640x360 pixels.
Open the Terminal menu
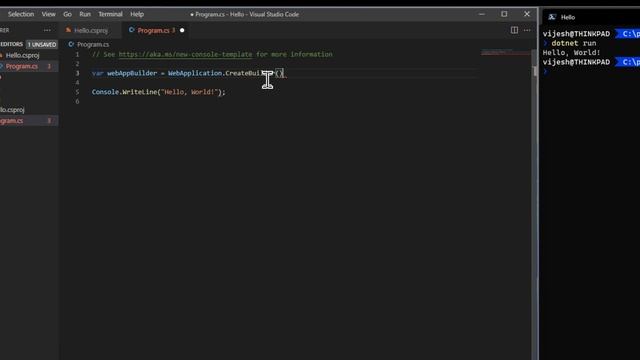point(110,14)
